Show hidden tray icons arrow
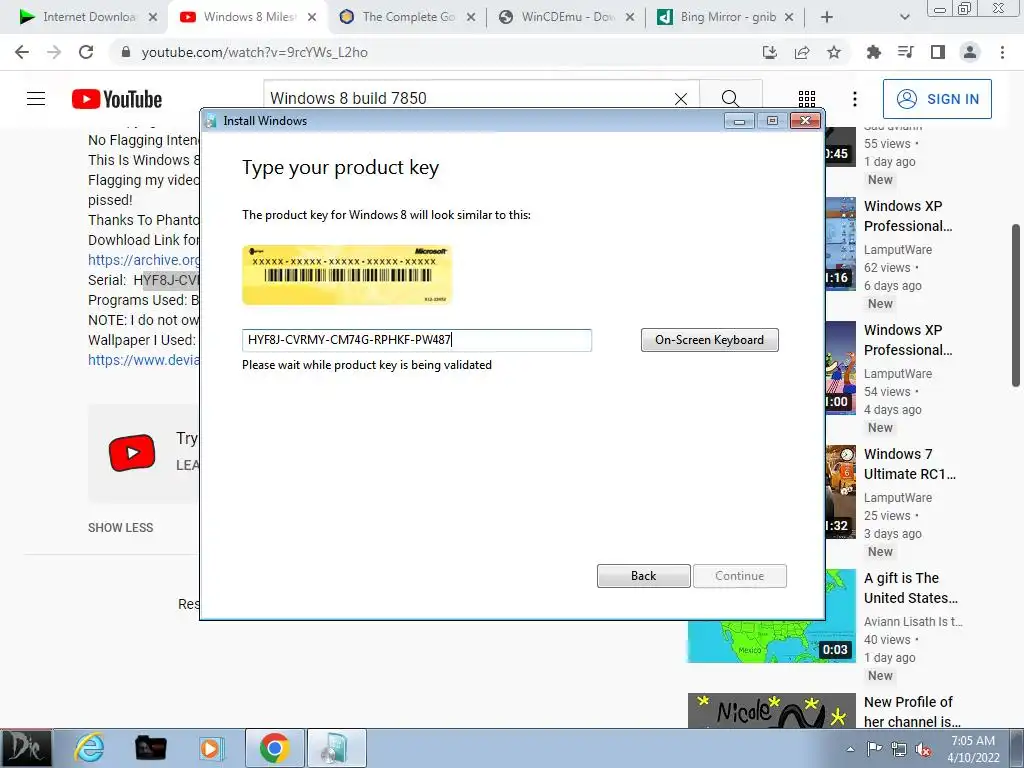The height and width of the screenshot is (768, 1024). pos(850,749)
